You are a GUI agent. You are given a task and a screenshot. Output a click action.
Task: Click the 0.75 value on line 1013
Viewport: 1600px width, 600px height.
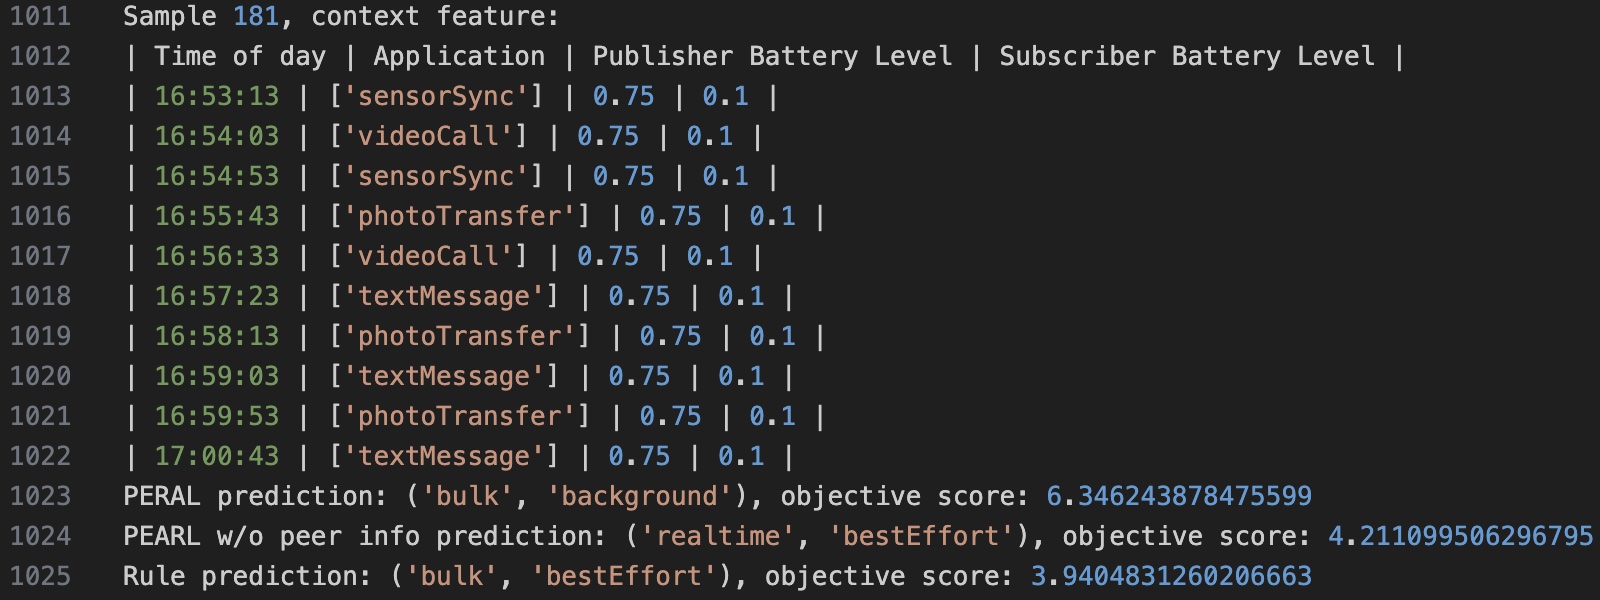click(x=623, y=96)
